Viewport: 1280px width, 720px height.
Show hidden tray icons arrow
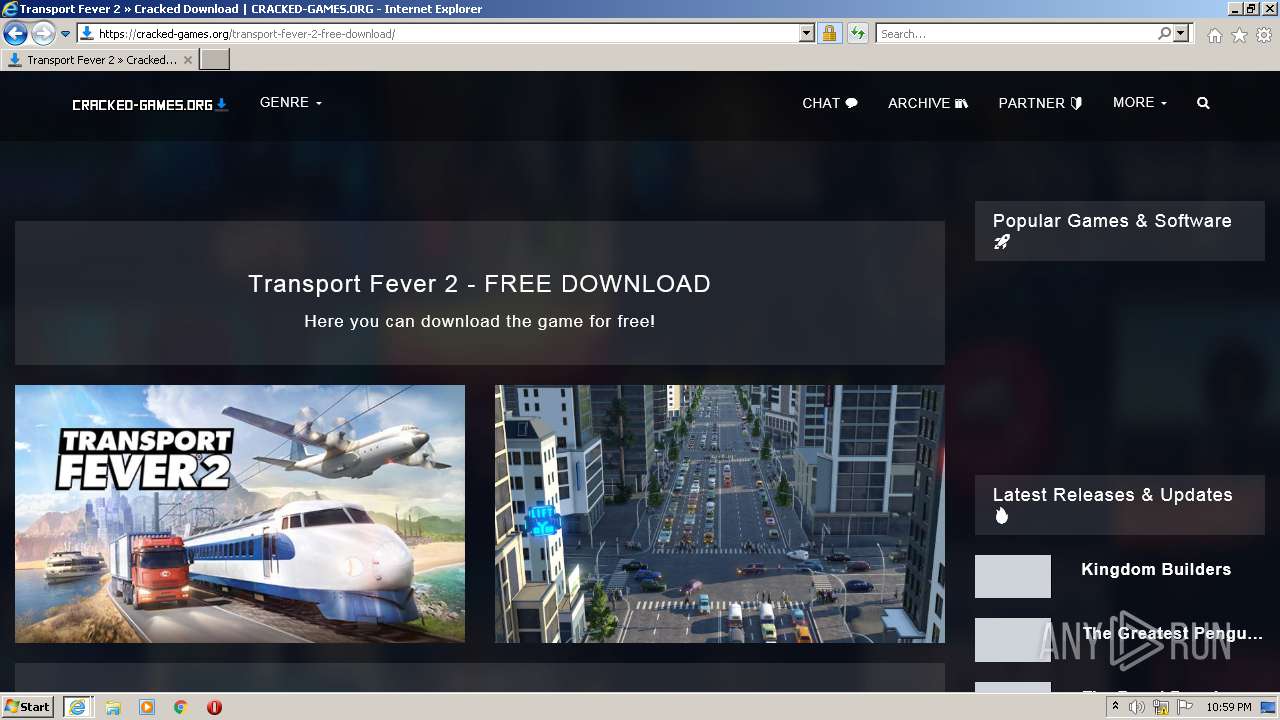point(1115,707)
